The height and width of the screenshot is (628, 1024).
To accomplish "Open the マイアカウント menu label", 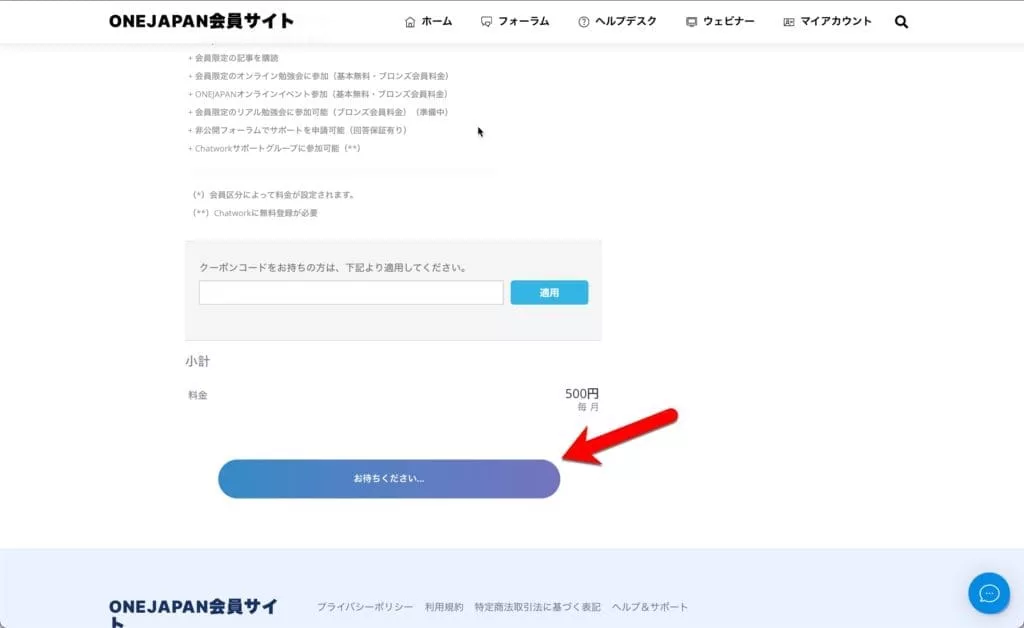I will (x=836, y=21).
